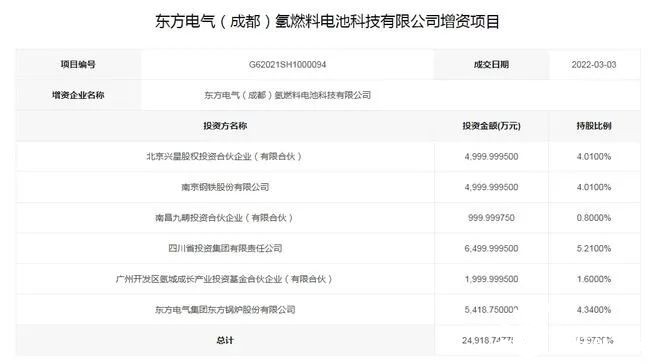Select investor 东方电气集团东方锅炉股份有限公司

(225, 310)
